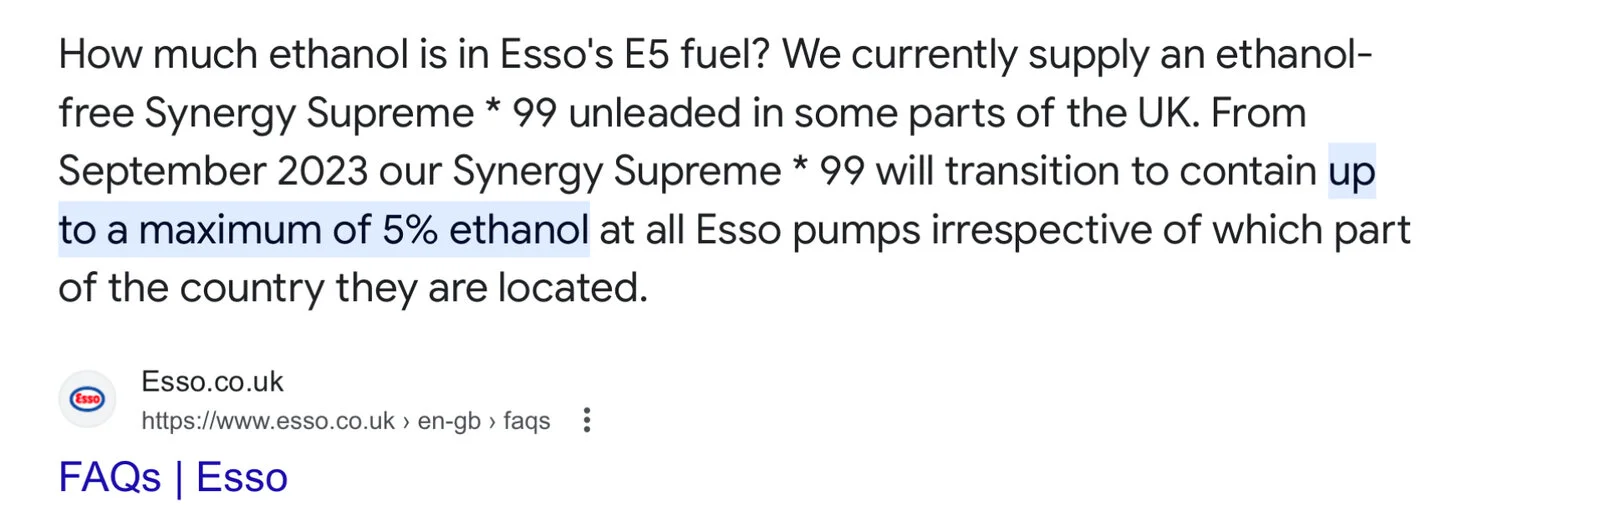Click the "en-gb" breadcrumb segment
The width and height of the screenshot is (1600, 522).
tap(449, 421)
